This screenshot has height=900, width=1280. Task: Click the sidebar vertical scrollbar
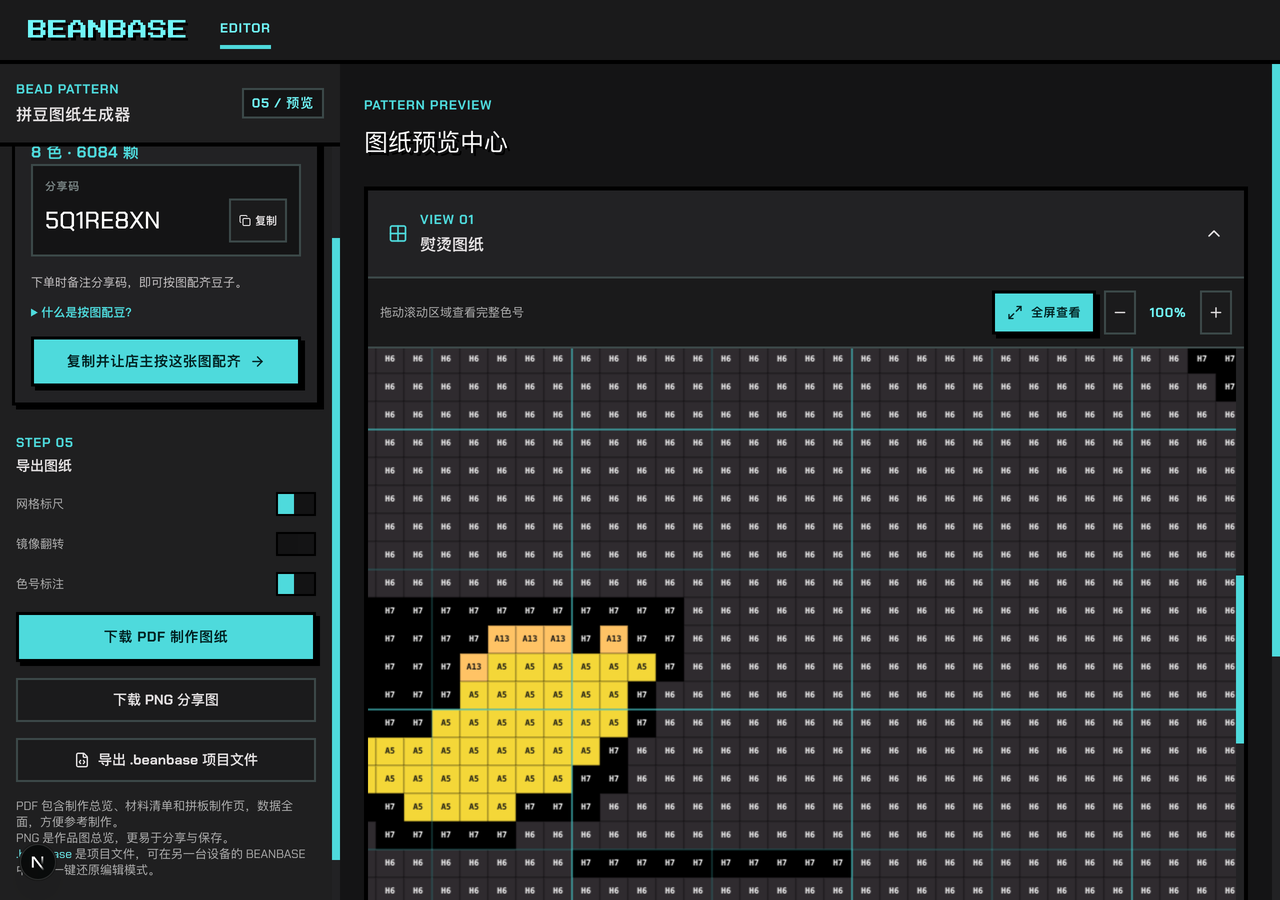[x=336, y=548]
